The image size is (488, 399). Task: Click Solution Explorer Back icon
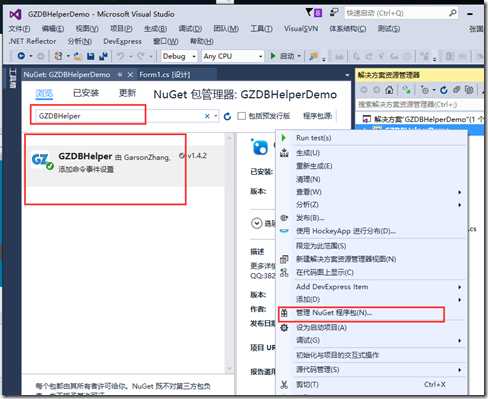364,90
